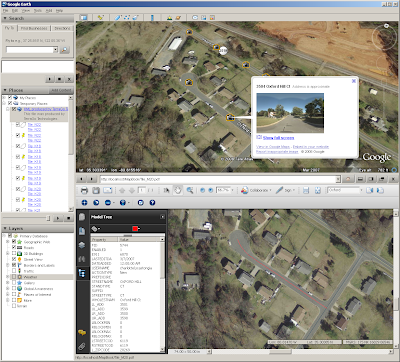
Task: Open the Collaborate dropdown menu
Action: 256,190
